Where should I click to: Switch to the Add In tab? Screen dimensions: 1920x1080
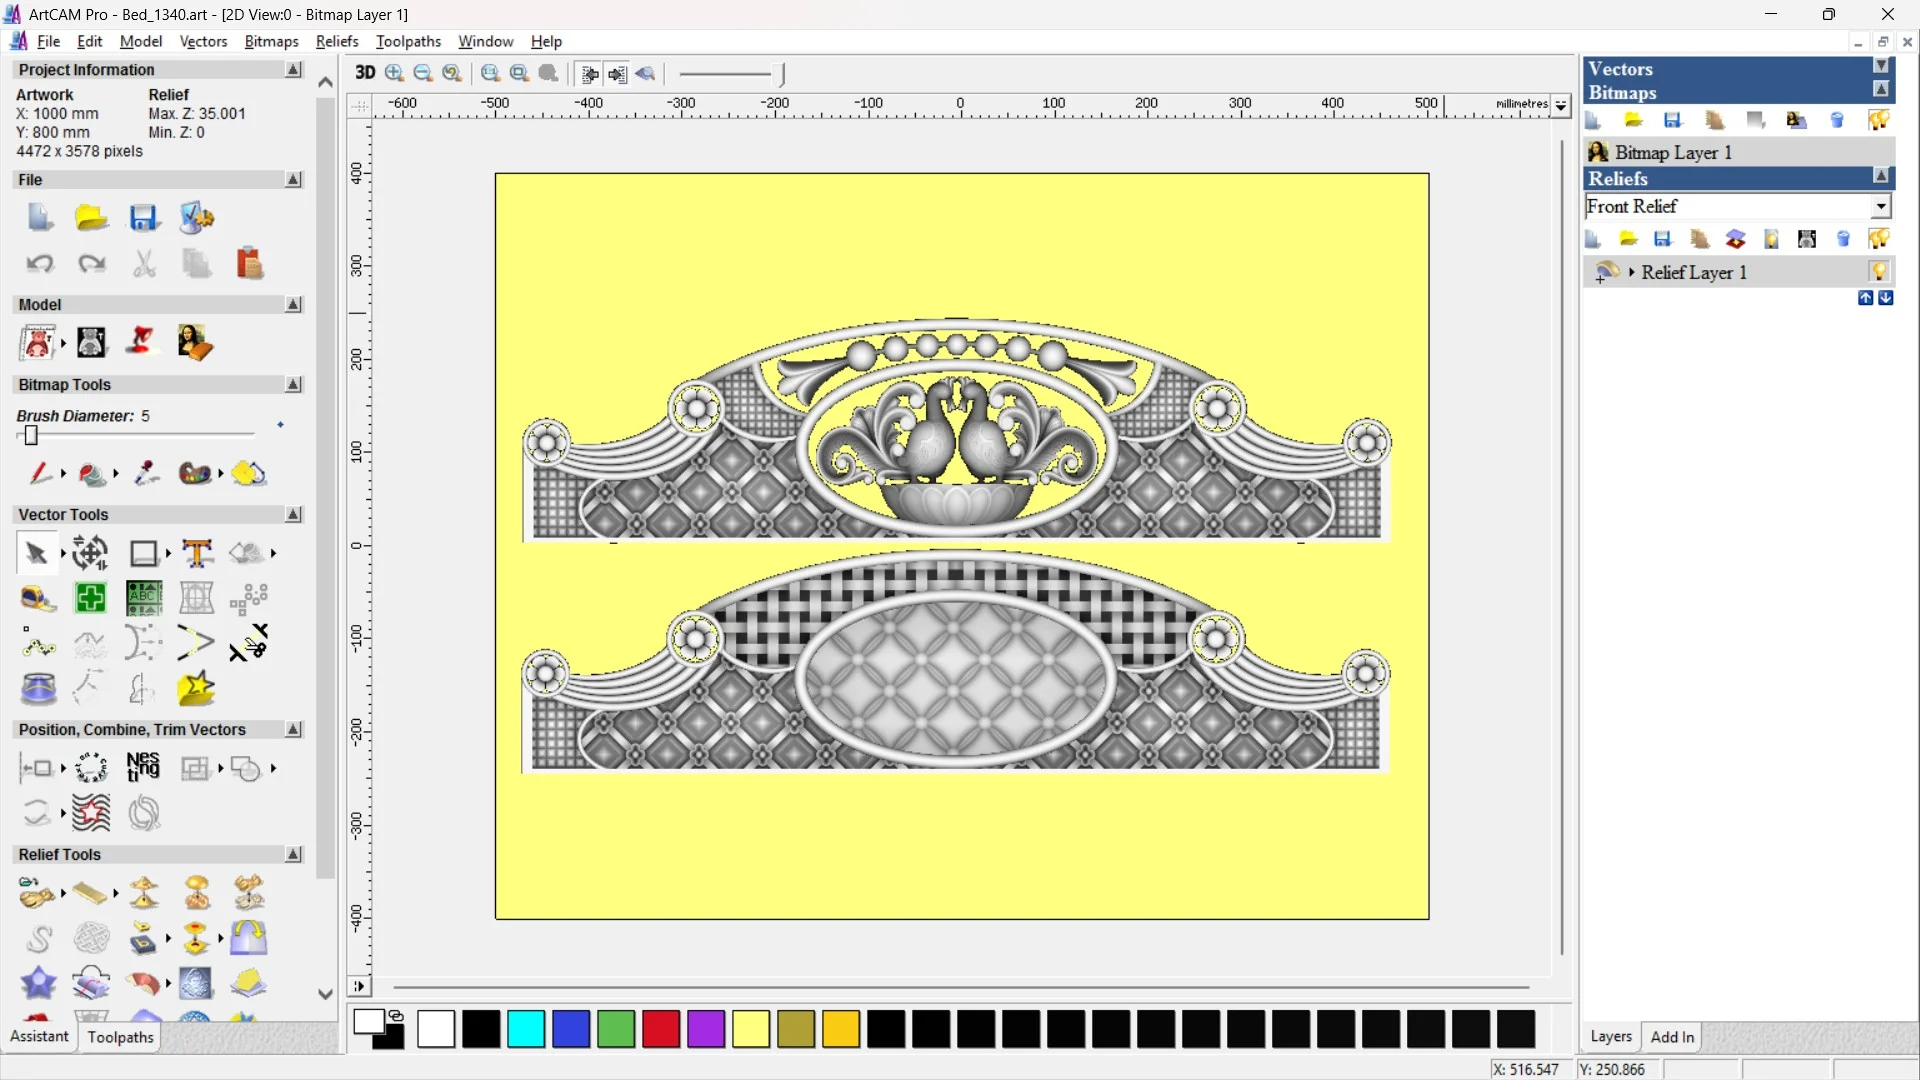click(1672, 1037)
